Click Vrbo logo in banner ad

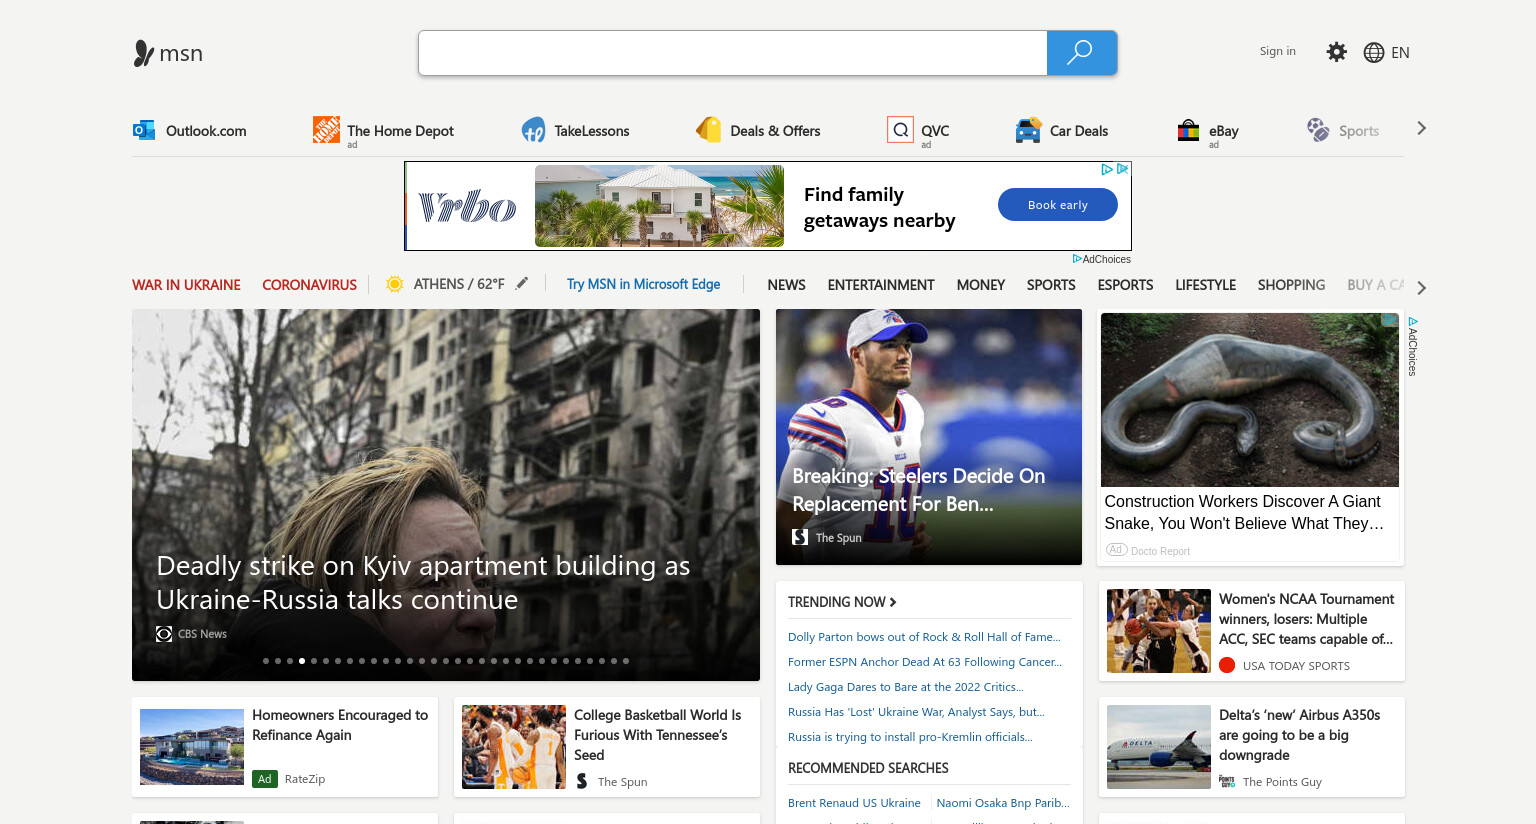[x=467, y=207]
